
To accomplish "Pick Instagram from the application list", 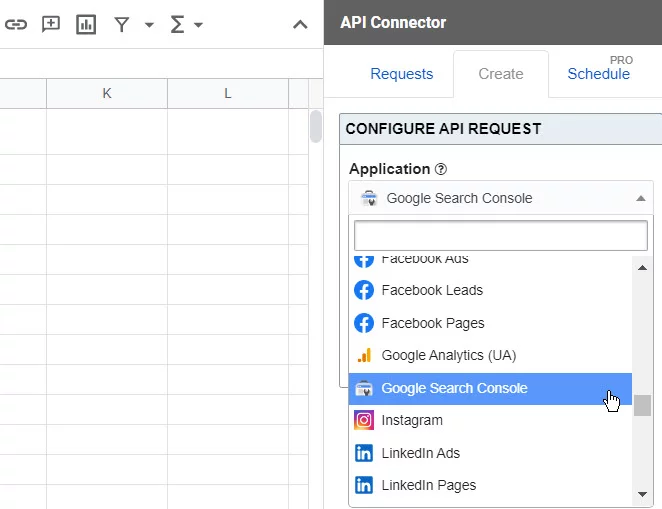I will (490, 420).
